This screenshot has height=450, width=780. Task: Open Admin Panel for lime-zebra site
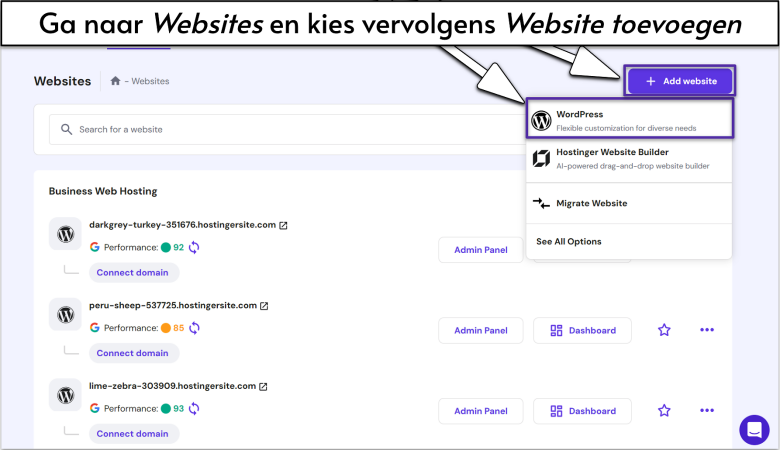pos(481,411)
